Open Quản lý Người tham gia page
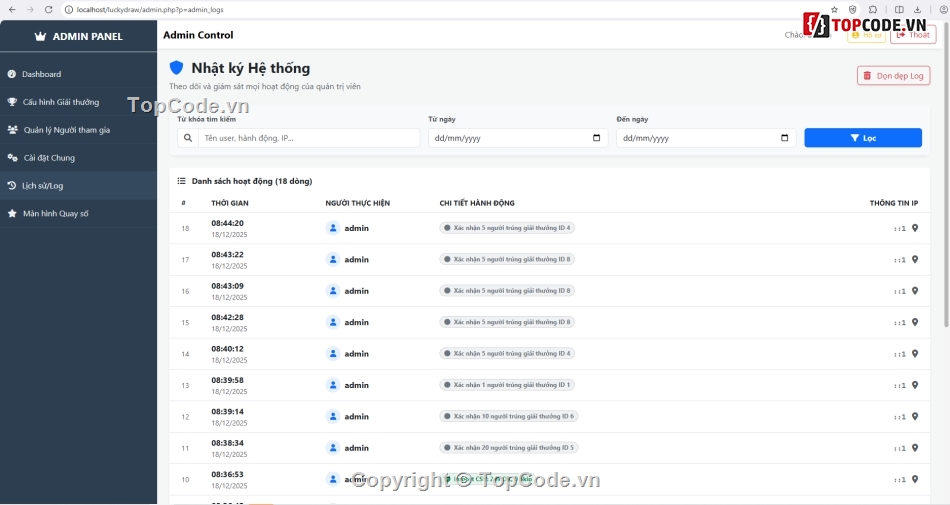 (x=66, y=130)
